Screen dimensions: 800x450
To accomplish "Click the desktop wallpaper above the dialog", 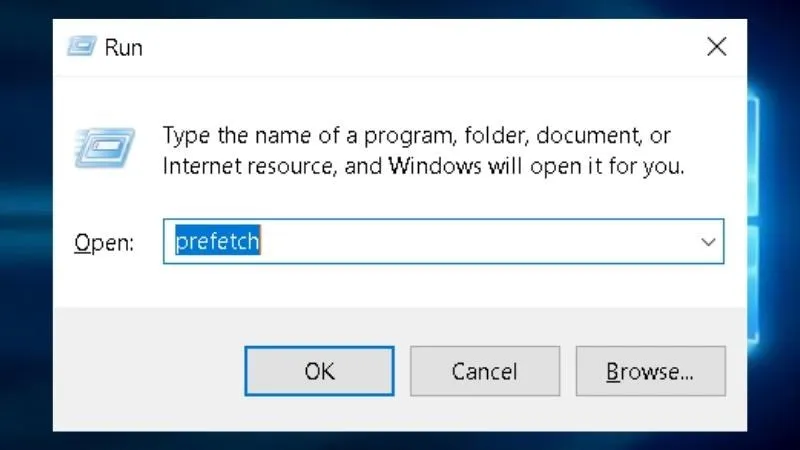I will click(400, 9).
